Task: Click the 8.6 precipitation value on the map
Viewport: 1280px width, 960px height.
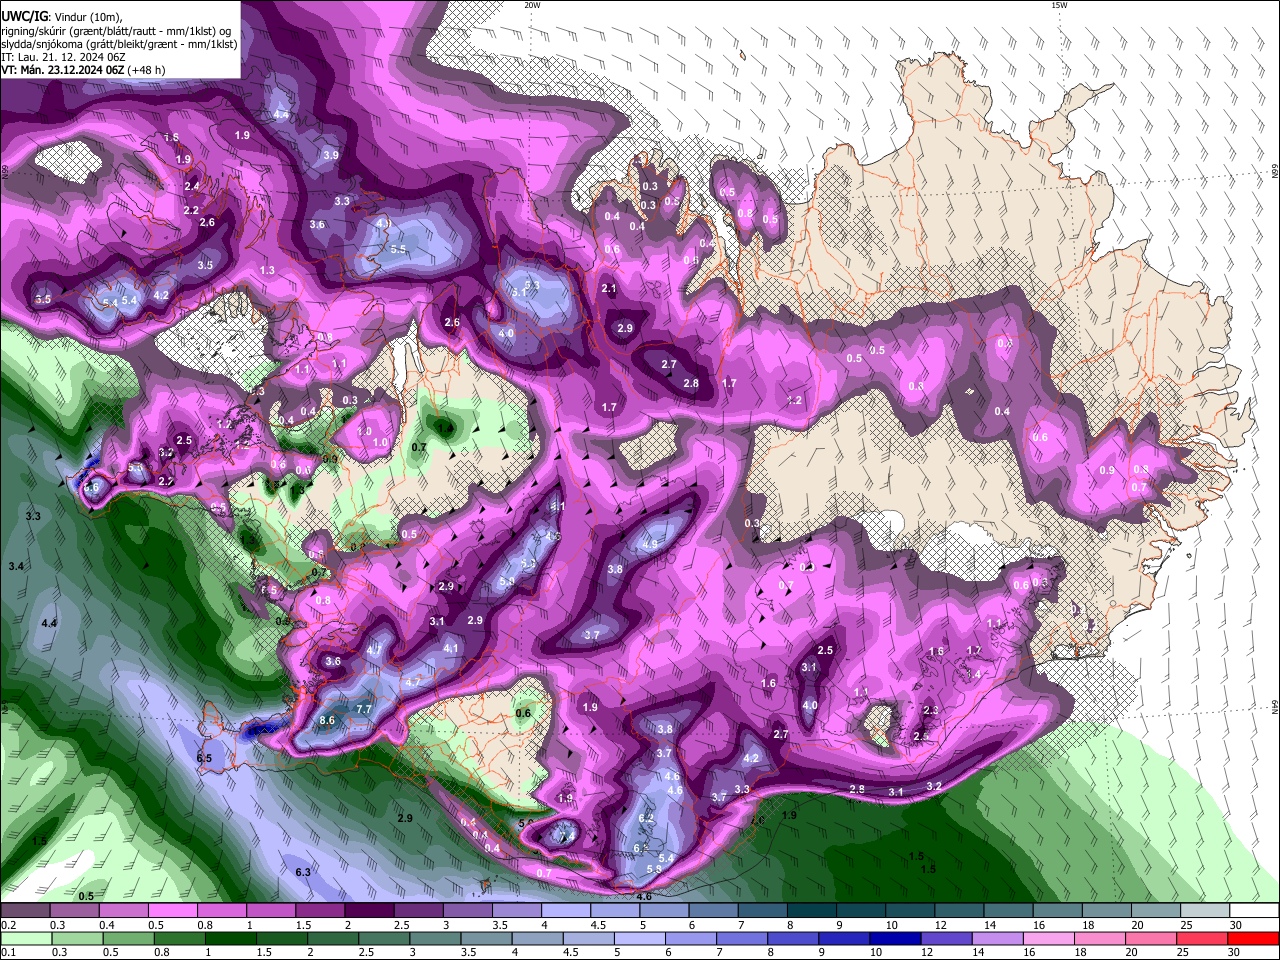Action: point(327,720)
